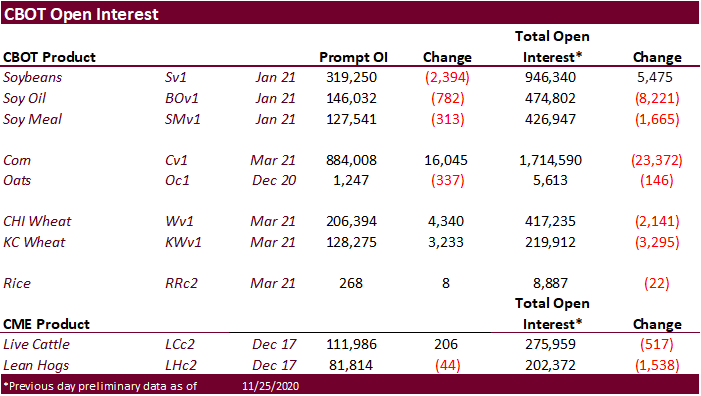Click the Soy Oil ticker BOv1
This screenshot has width=701, height=396.
click(x=182, y=98)
